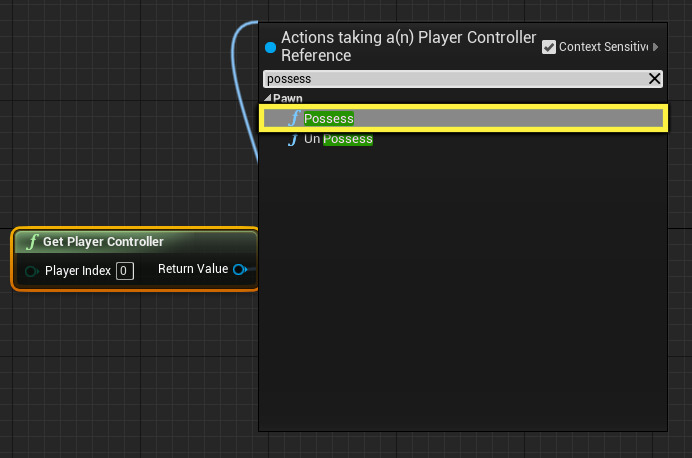Select the Get Player Controller node title

coord(103,241)
